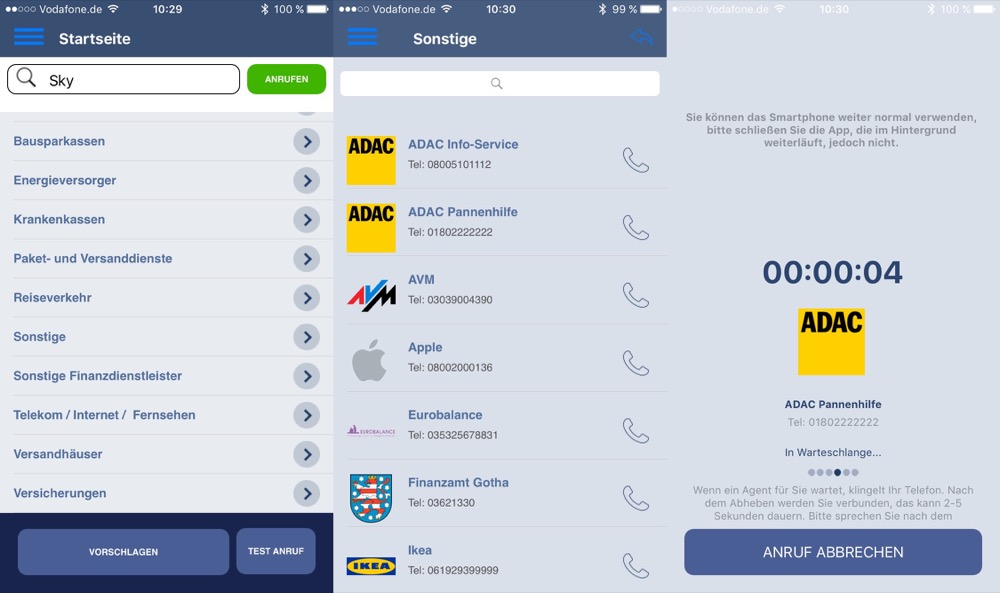Tap phone icon beside Apple entry

pyautogui.click(x=636, y=363)
